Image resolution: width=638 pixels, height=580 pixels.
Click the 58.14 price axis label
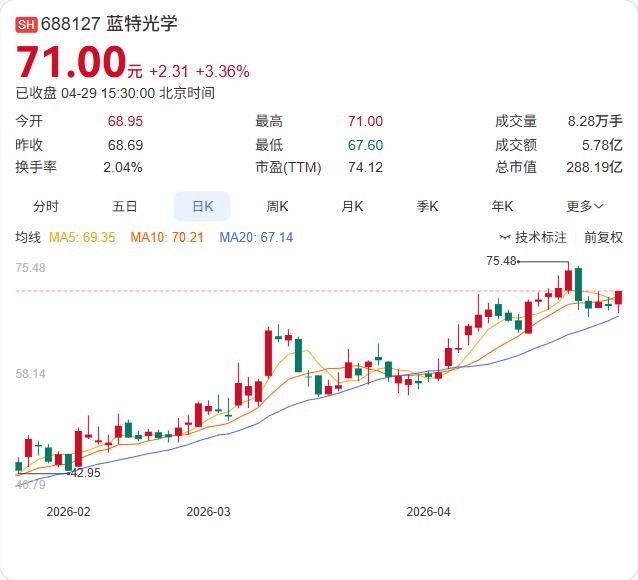click(31, 374)
